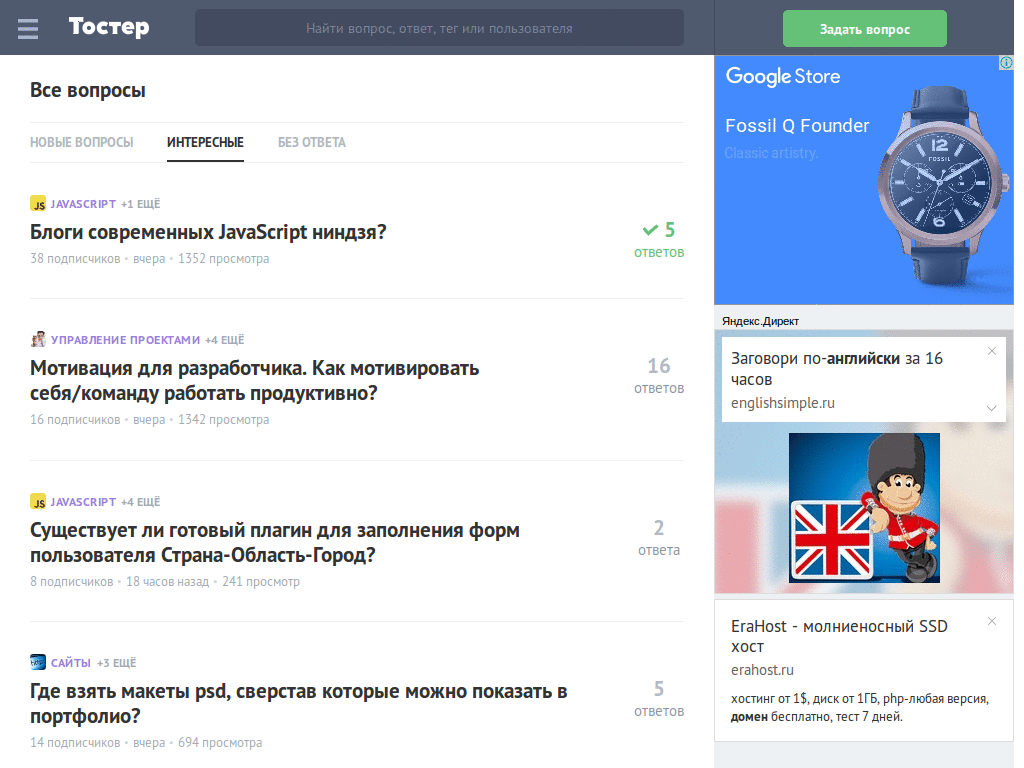Click the Тостер logo

[x=109, y=27]
